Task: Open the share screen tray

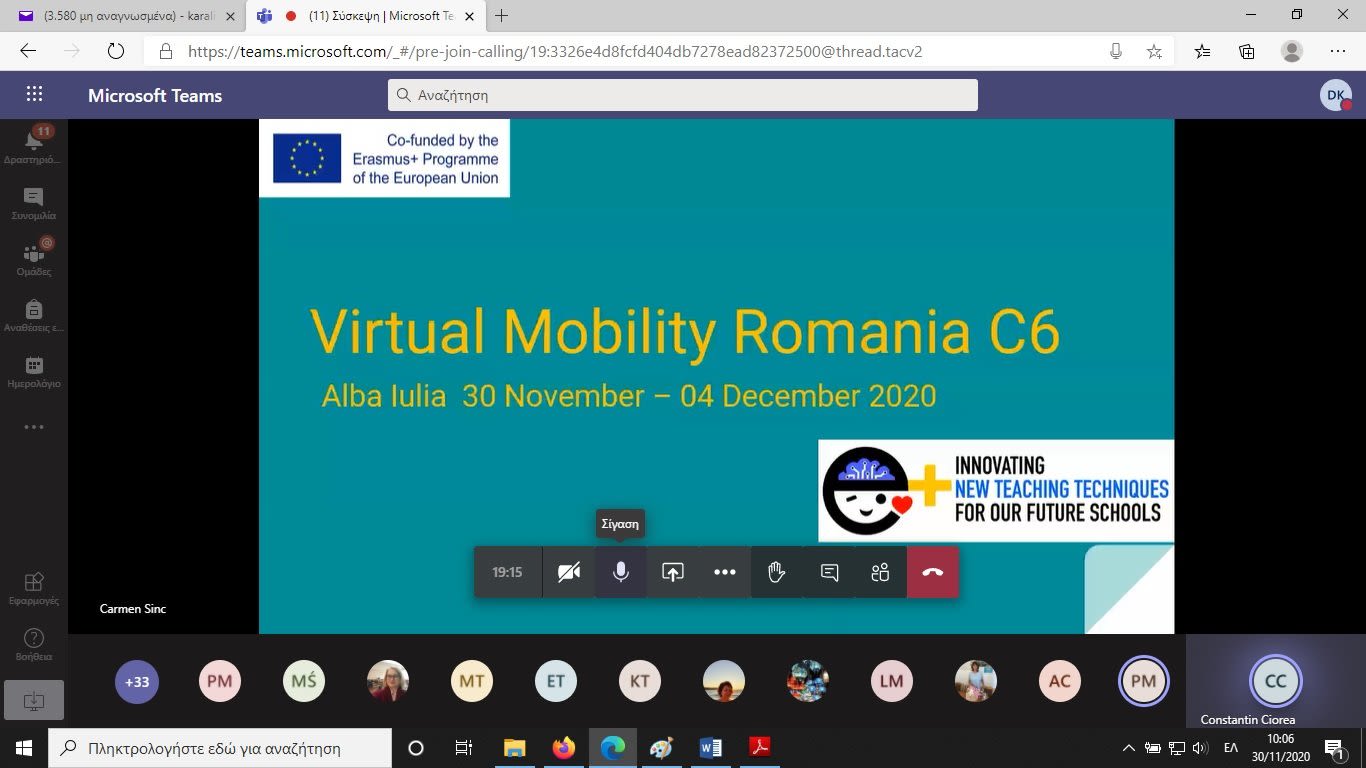Action: coord(673,572)
